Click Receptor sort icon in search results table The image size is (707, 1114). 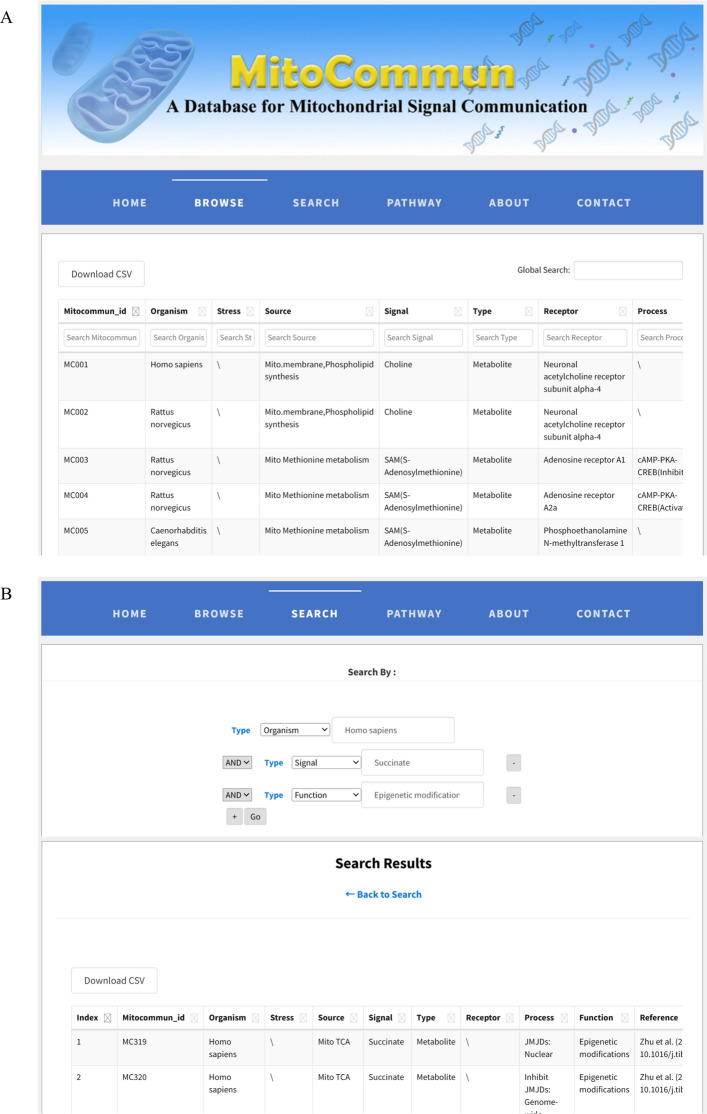point(509,1017)
